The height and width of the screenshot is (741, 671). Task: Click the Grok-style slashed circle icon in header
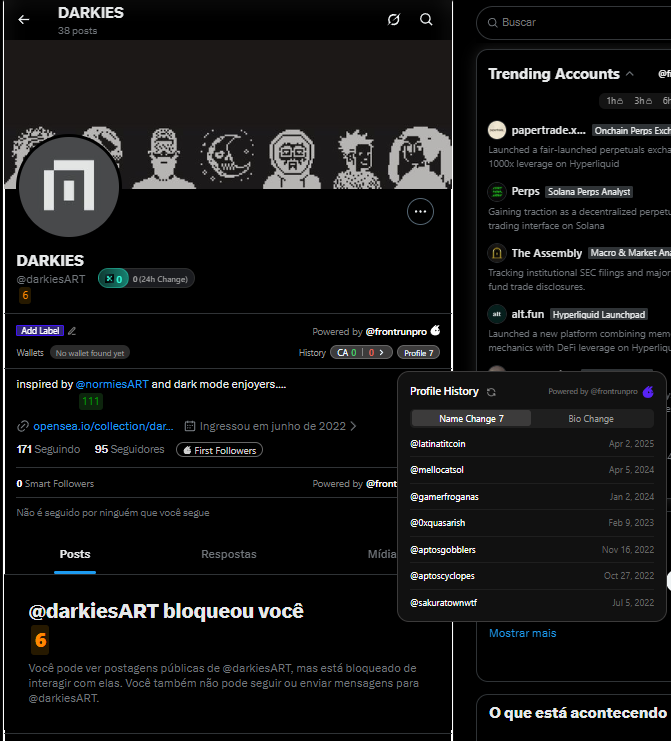pyautogui.click(x=394, y=19)
